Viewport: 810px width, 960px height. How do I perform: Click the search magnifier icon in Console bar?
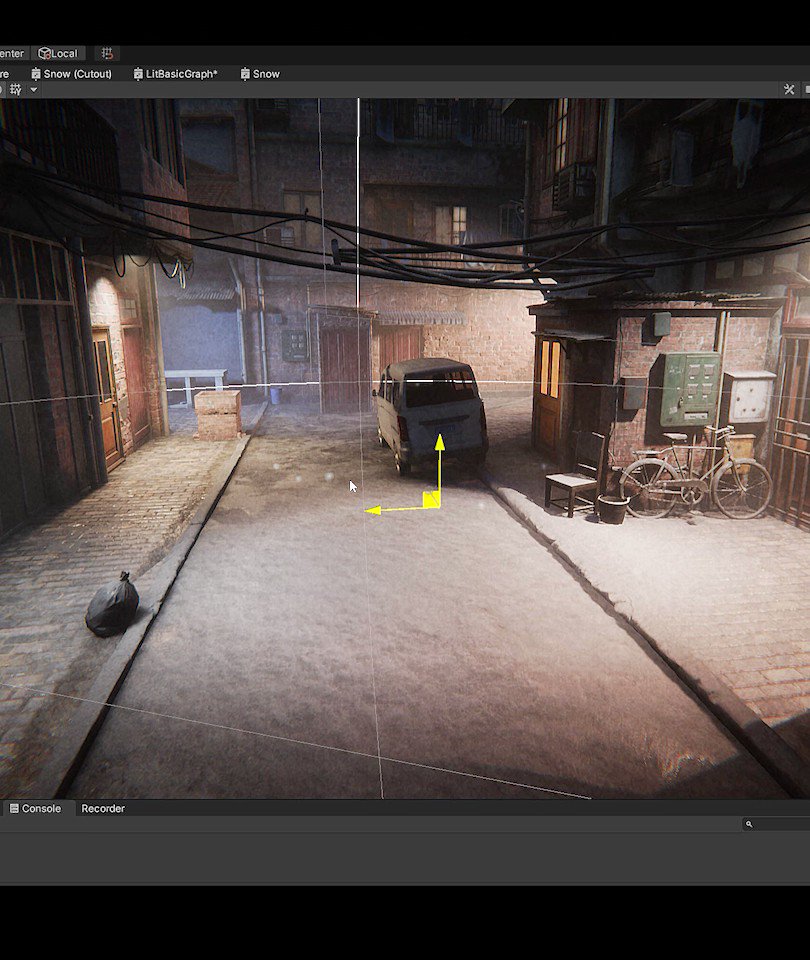[748, 824]
